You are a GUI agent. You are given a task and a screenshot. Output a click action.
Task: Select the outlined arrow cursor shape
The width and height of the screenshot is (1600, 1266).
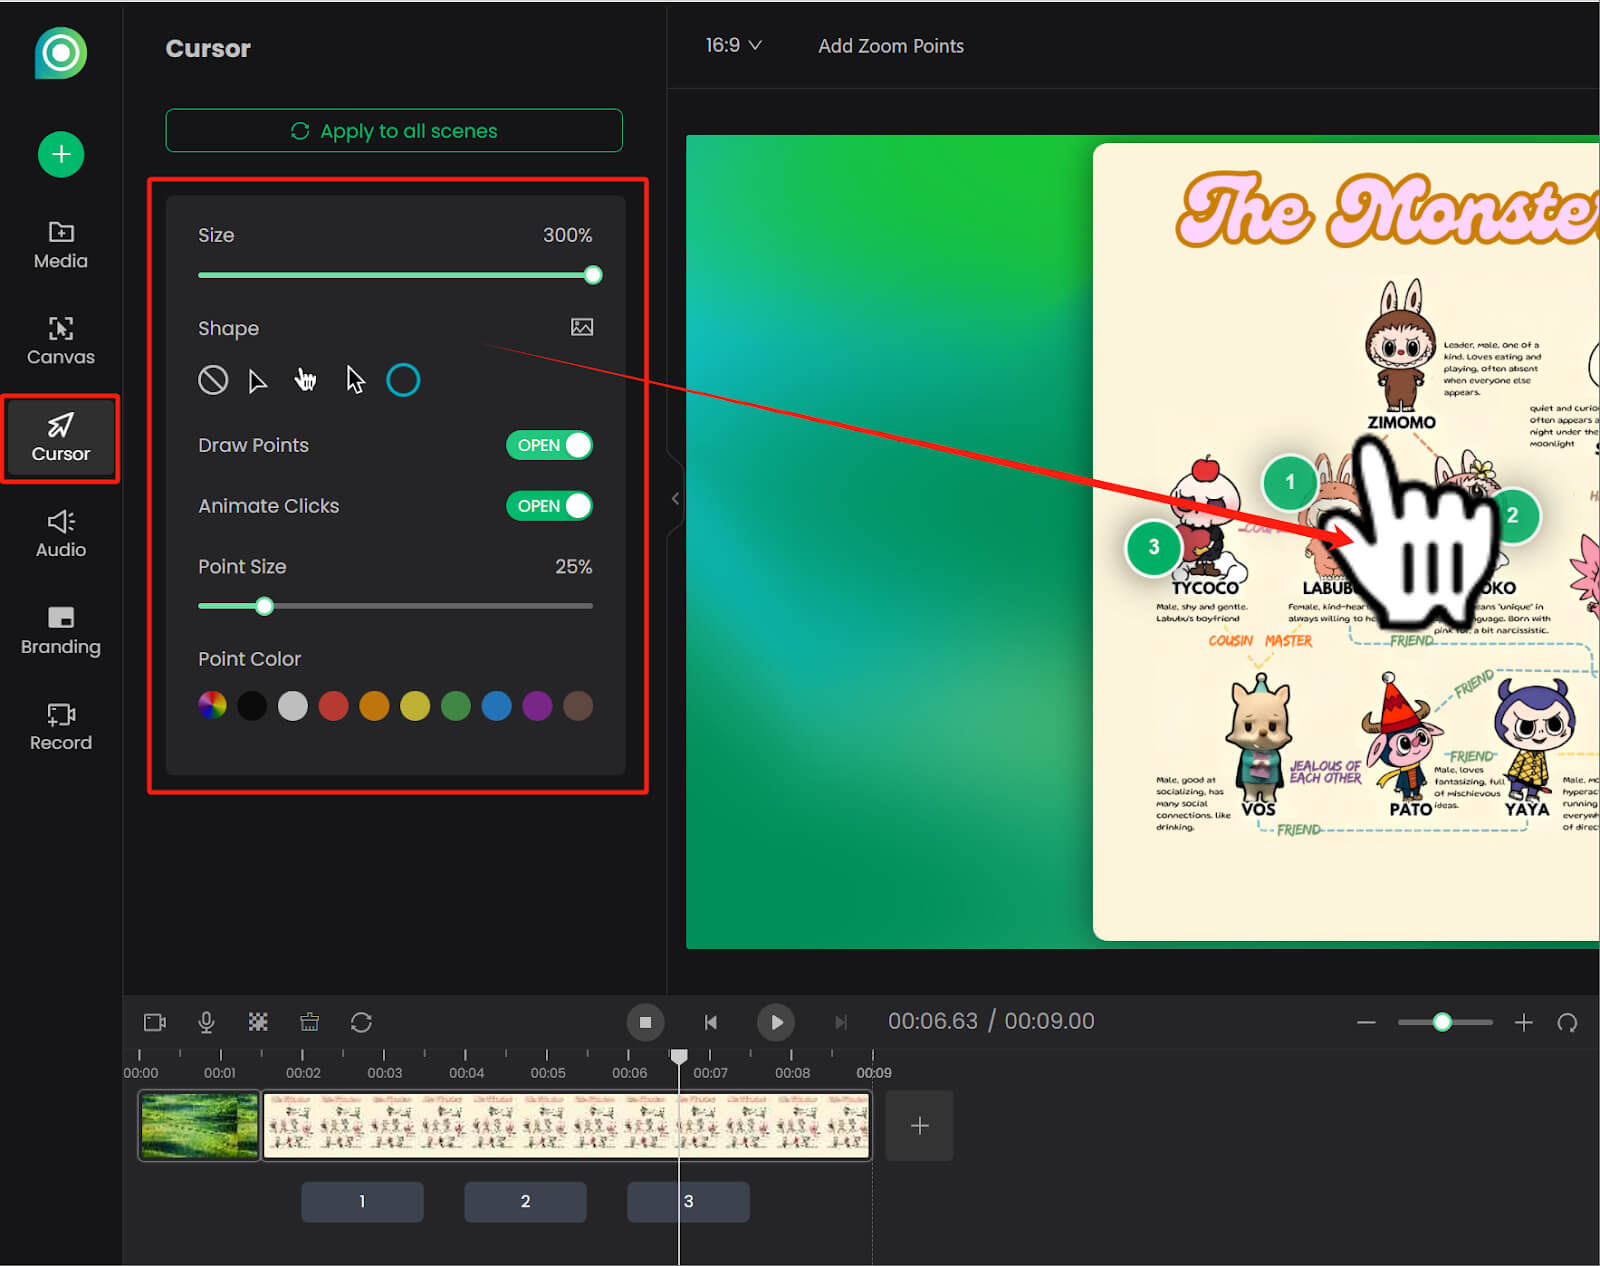pos(257,381)
